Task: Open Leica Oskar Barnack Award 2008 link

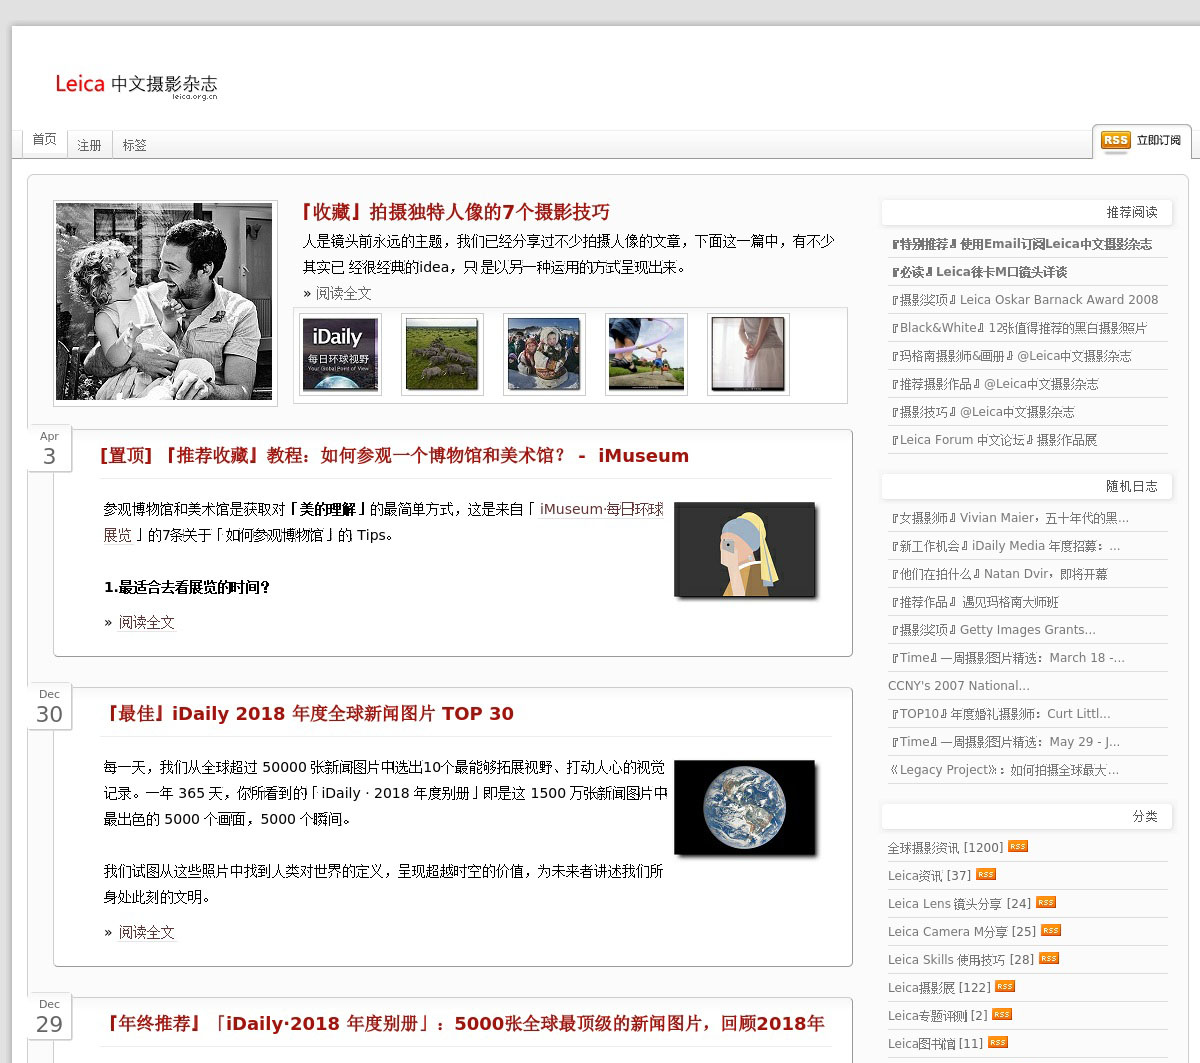Action: (x=1024, y=300)
